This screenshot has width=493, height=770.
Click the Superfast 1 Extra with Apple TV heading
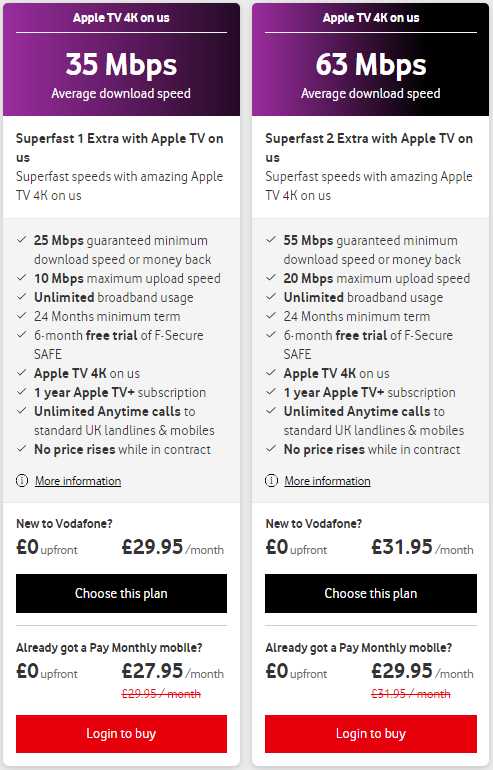click(119, 148)
